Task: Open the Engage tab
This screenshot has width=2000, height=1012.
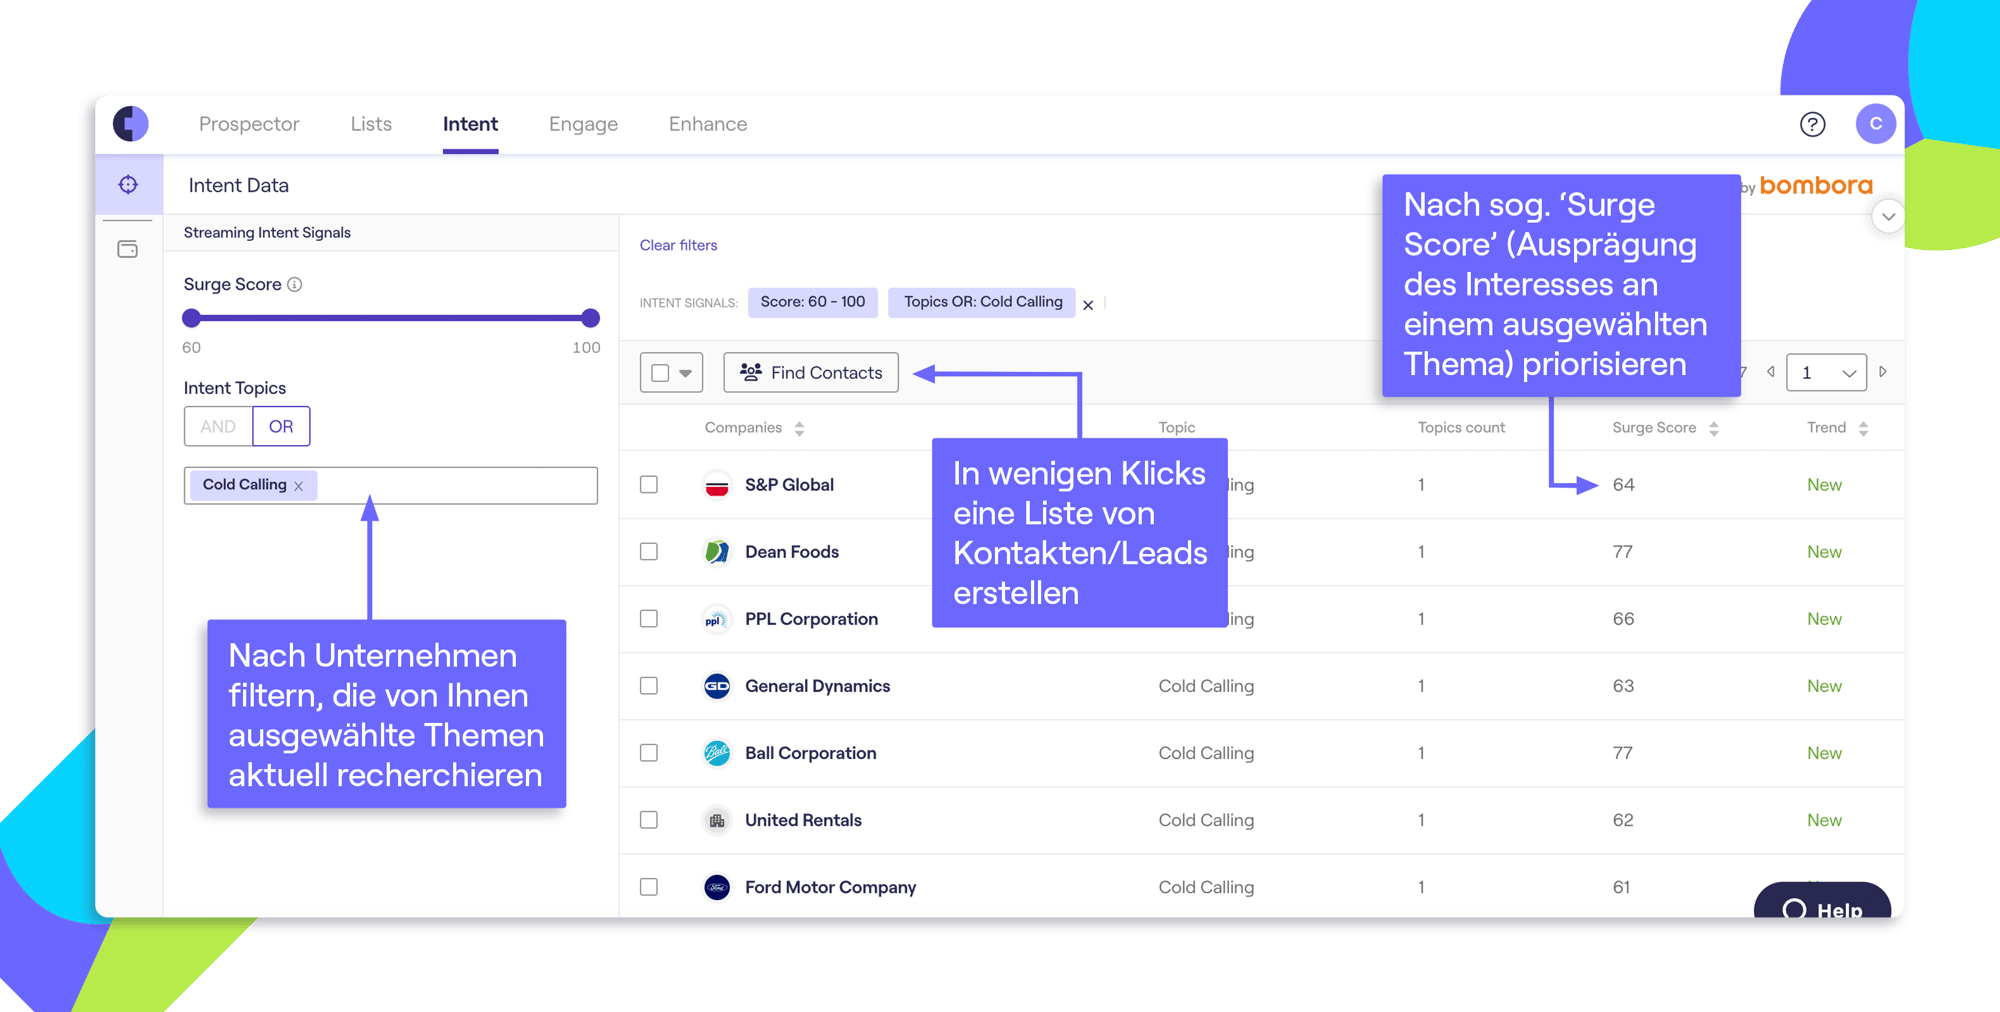Action: [x=583, y=124]
